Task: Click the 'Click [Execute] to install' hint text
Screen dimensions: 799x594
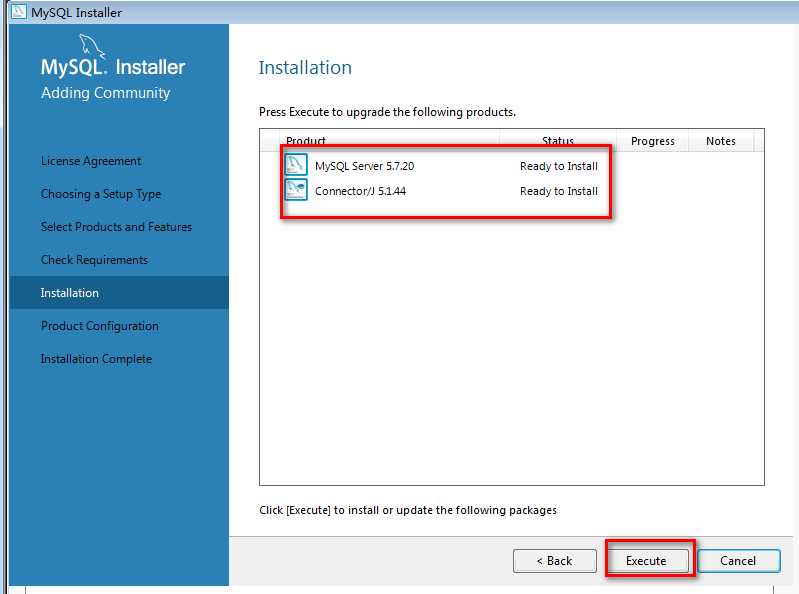Action: [x=408, y=510]
